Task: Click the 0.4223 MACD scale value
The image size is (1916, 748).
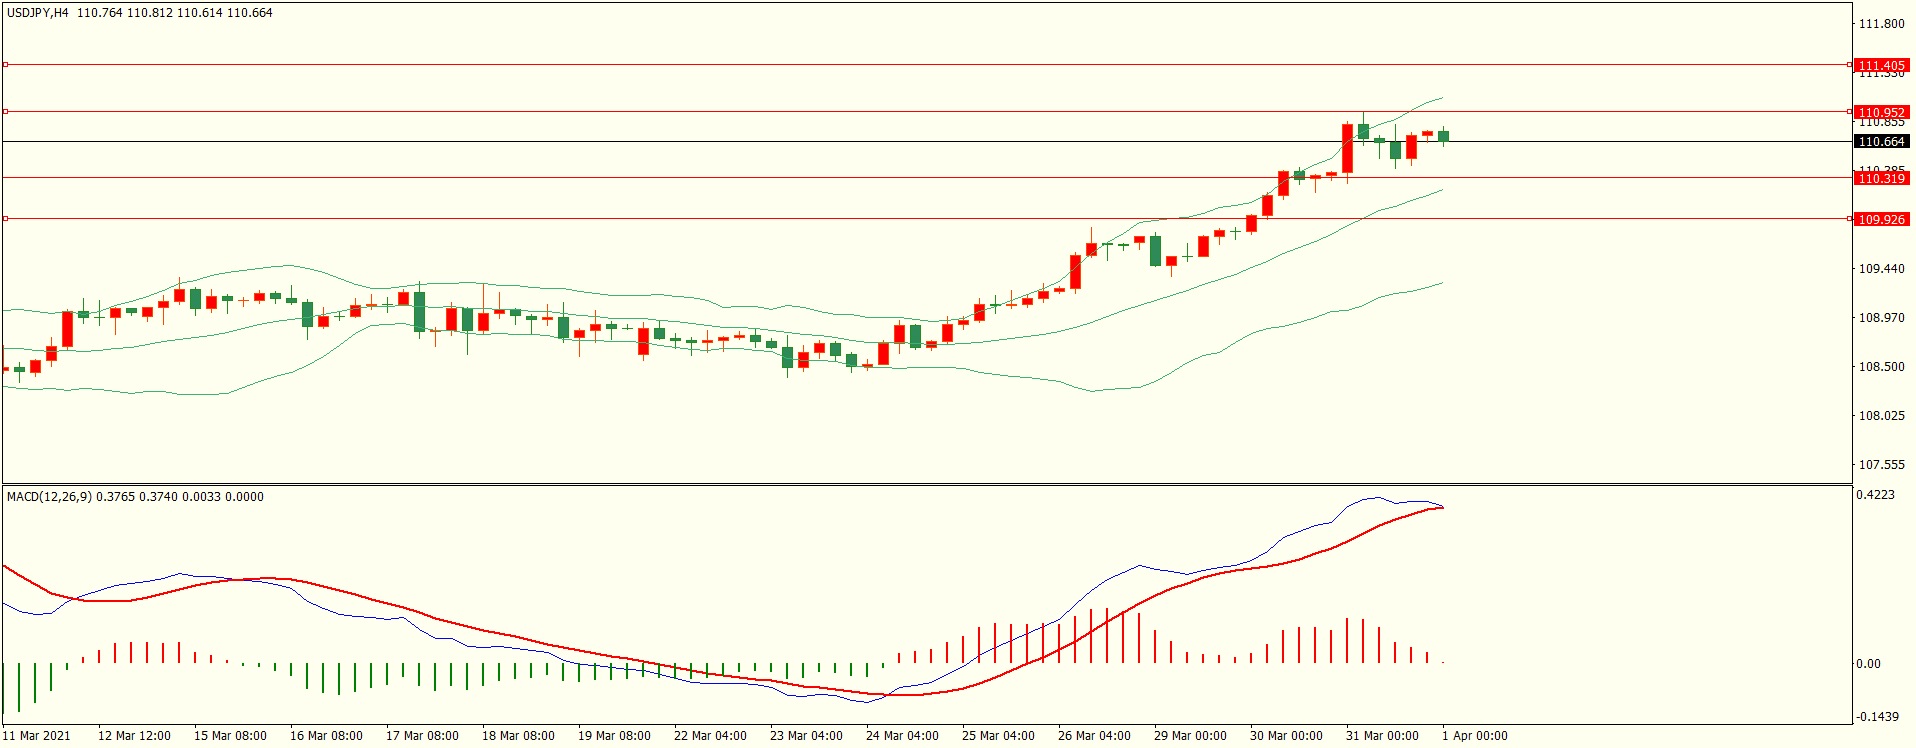Action: [1875, 495]
